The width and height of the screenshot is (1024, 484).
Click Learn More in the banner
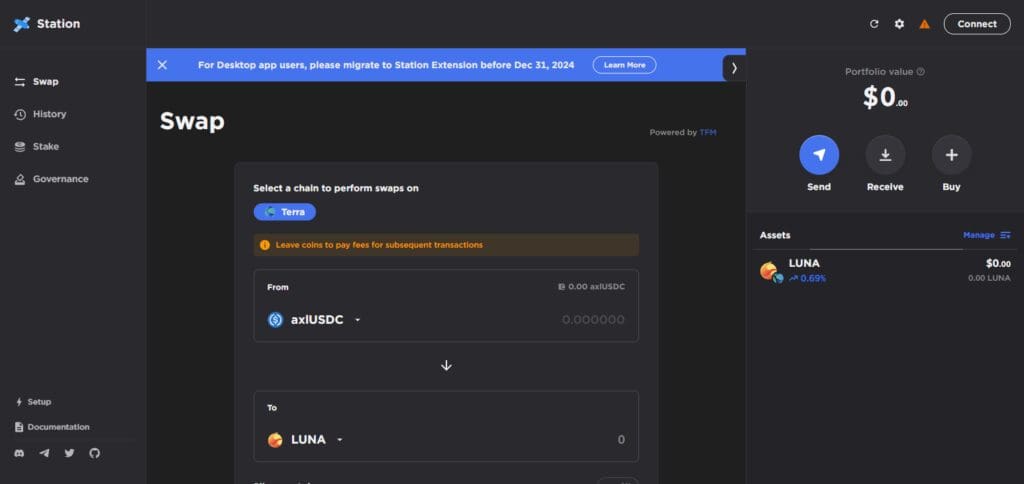(x=624, y=65)
